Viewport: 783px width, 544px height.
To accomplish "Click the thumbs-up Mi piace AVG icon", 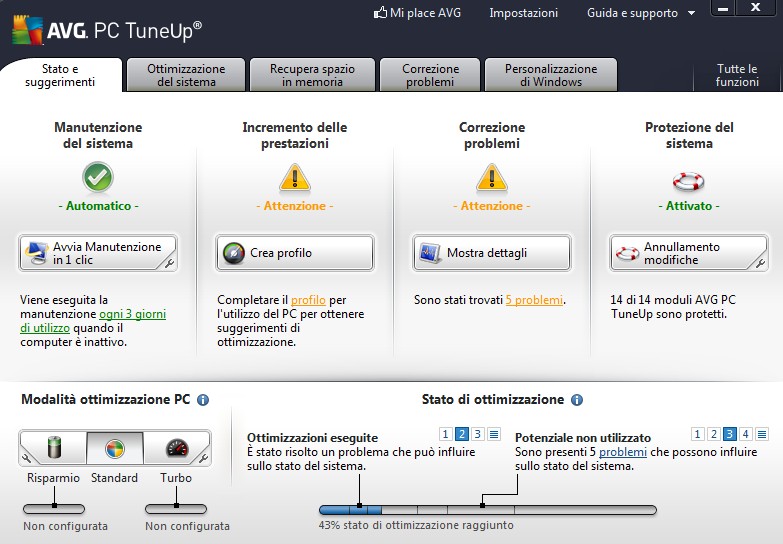I will [381, 12].
